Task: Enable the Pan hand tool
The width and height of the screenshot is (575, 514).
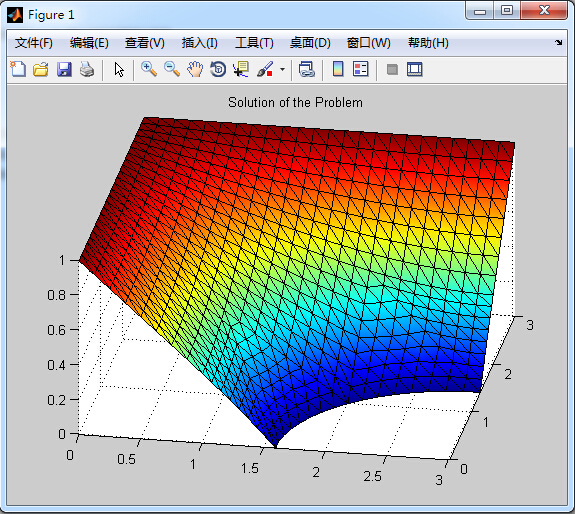Action: pyautogui.click(x=195, y=69)
